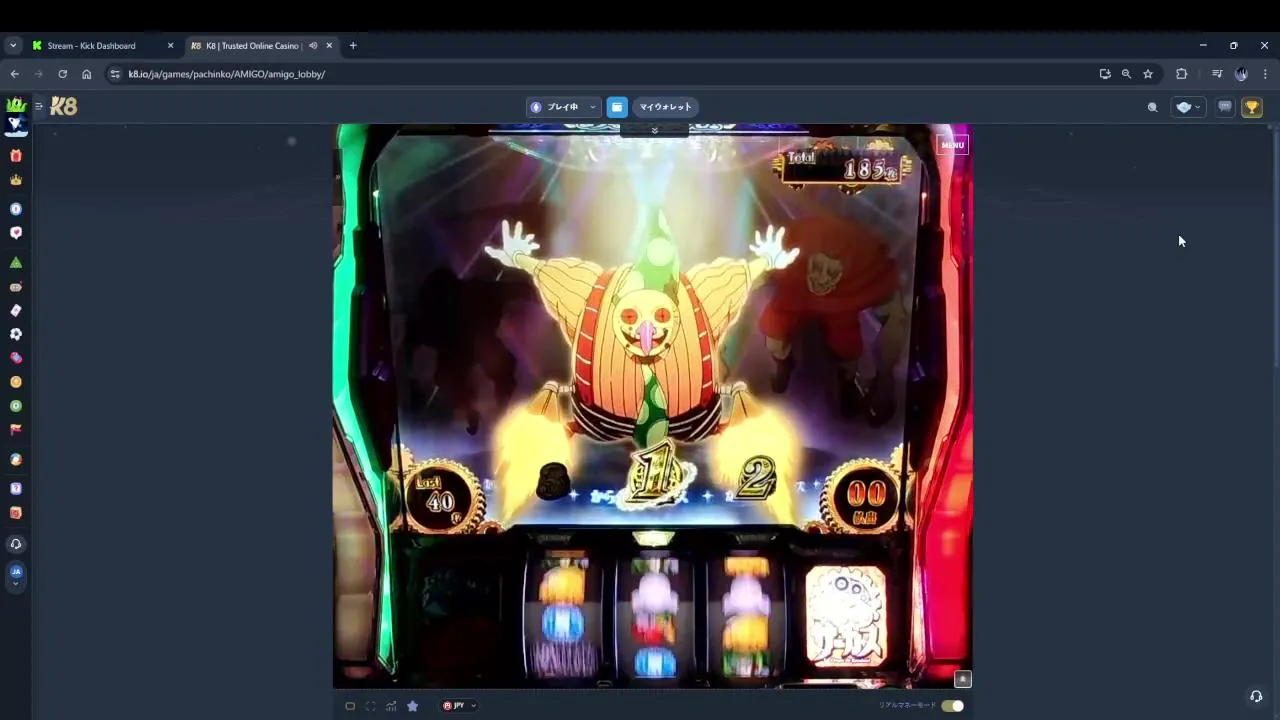The image size is (1280, 720).
Task: Open the green ring sidebar icon
Action: click(x=15, y=406)
